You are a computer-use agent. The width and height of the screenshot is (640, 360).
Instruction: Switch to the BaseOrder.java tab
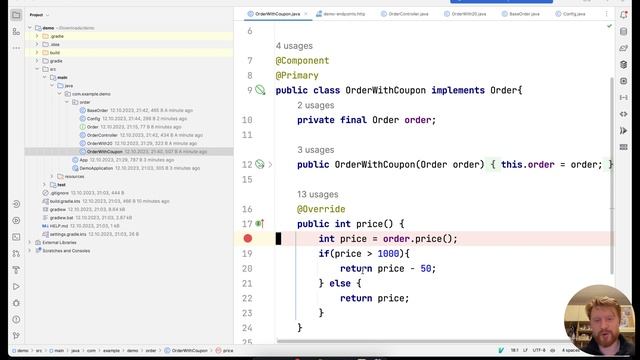(520, 14)
